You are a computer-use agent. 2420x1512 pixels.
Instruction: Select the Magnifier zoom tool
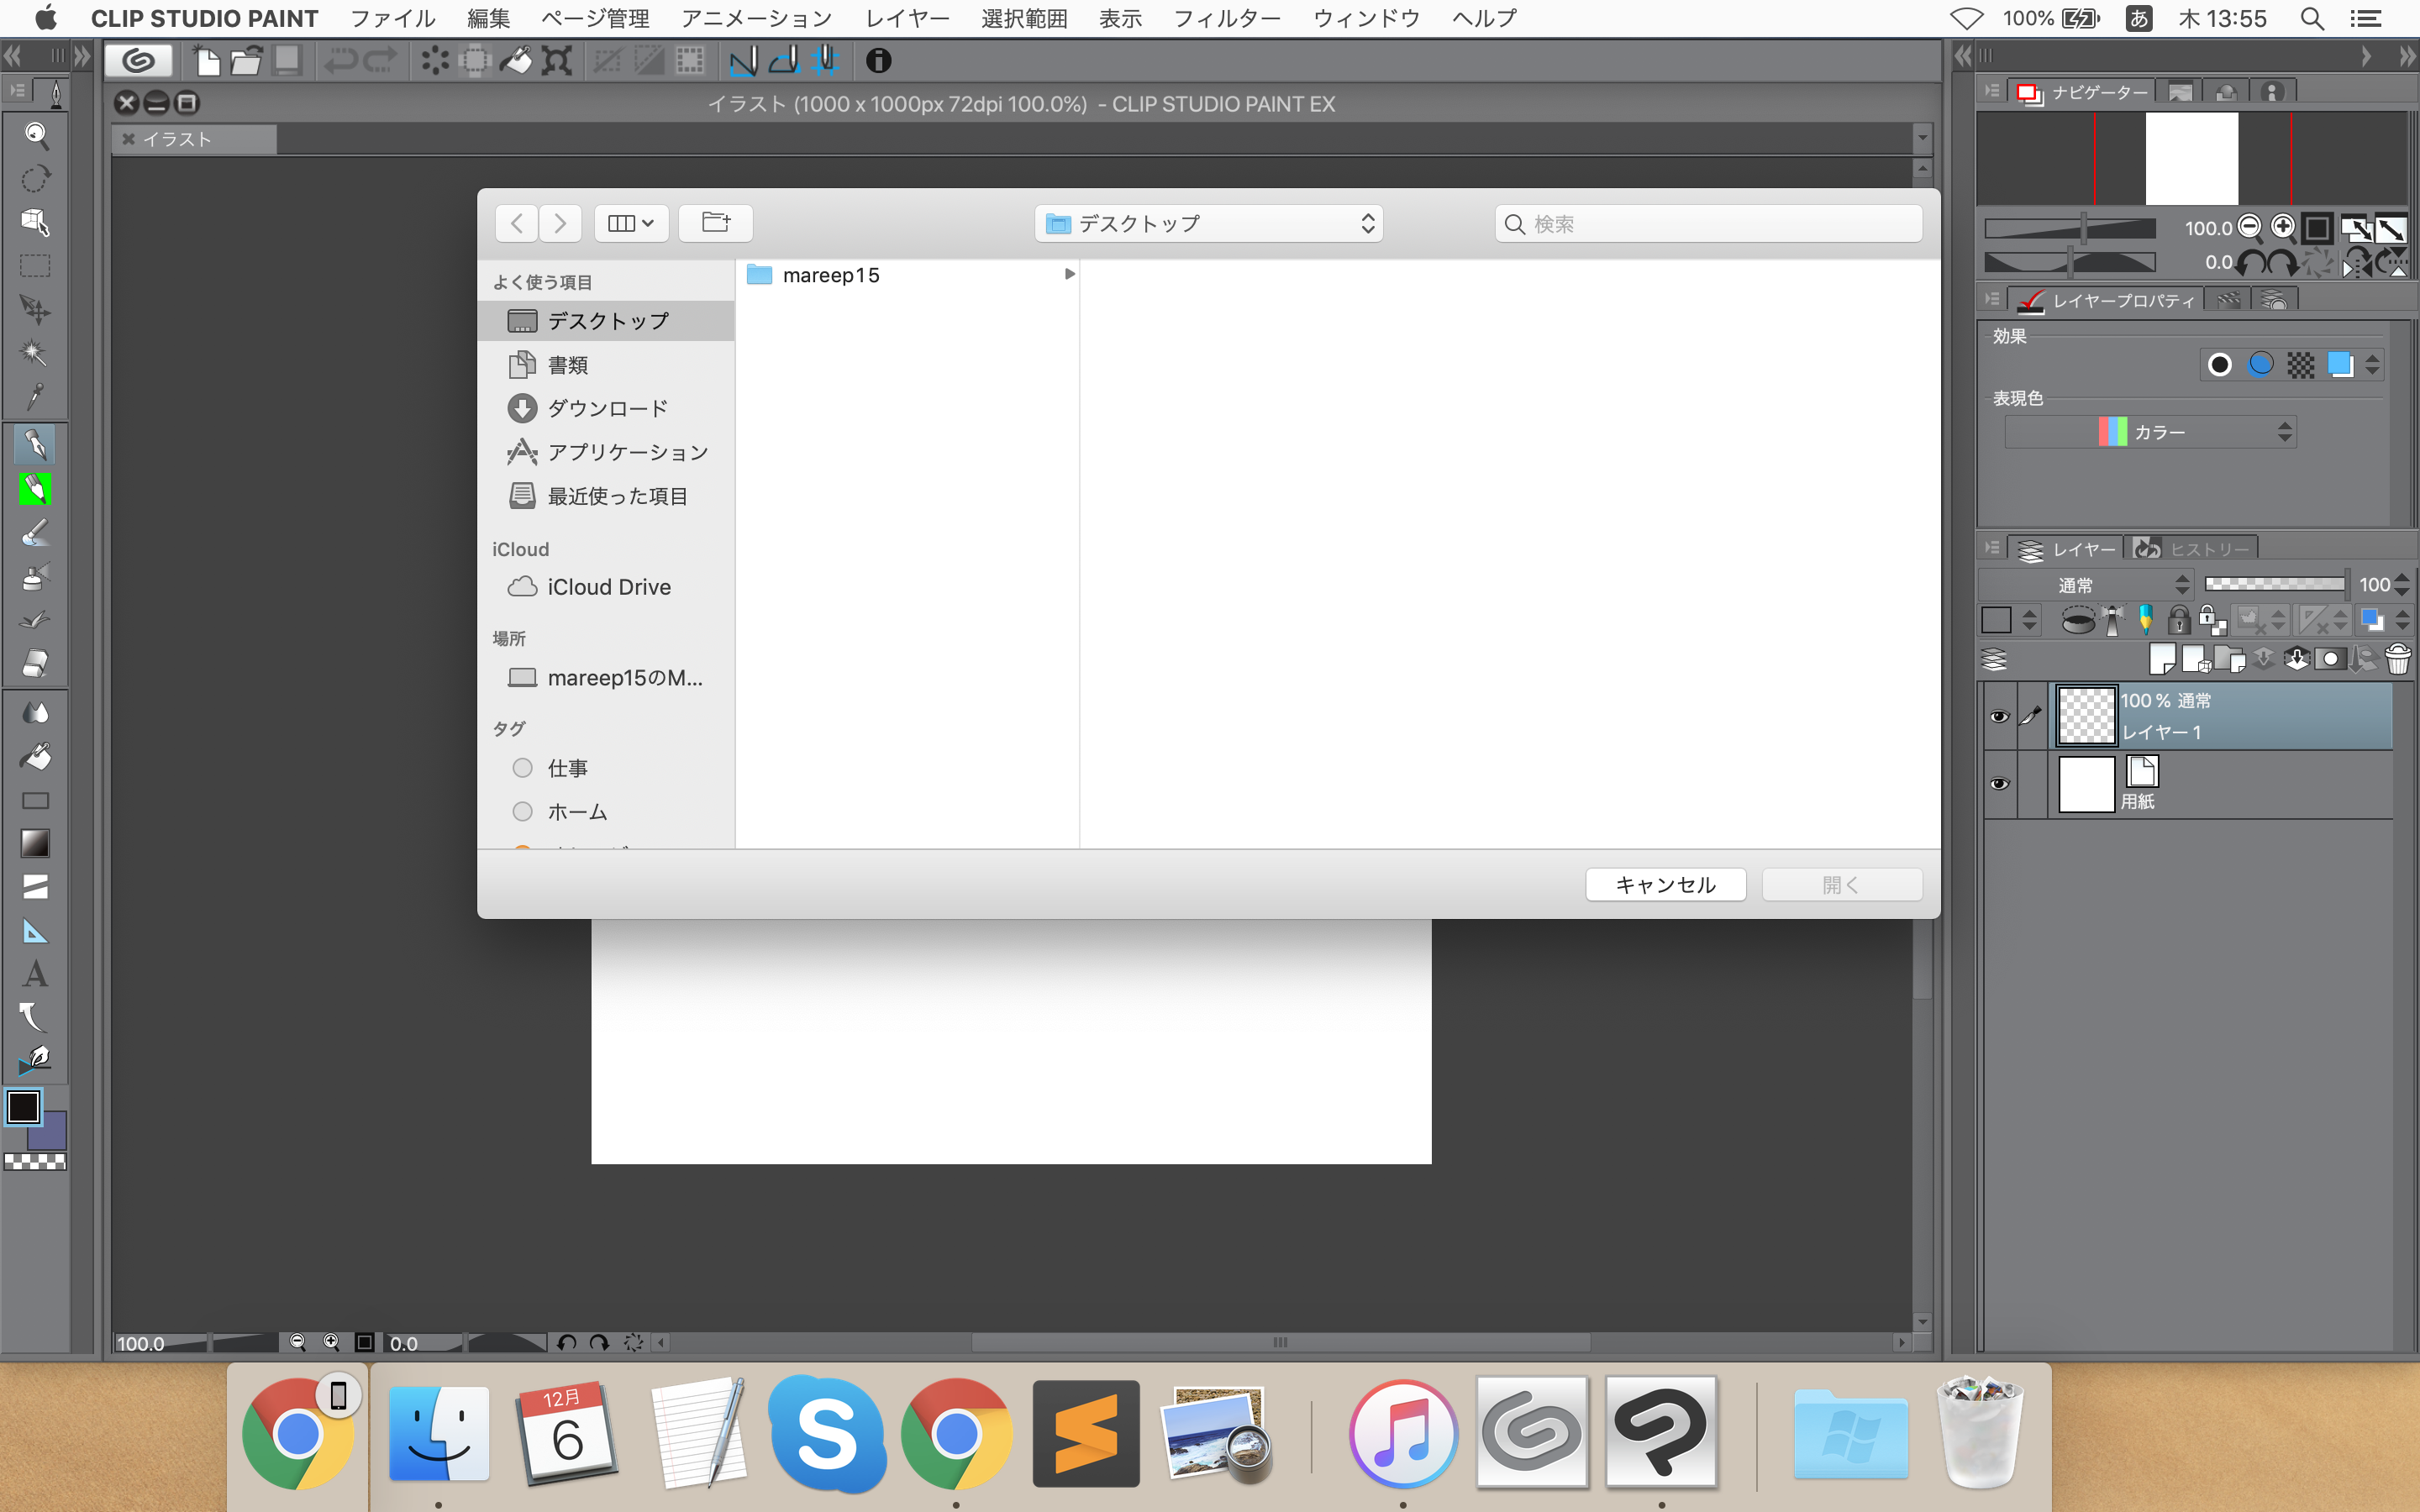[36, 135]
